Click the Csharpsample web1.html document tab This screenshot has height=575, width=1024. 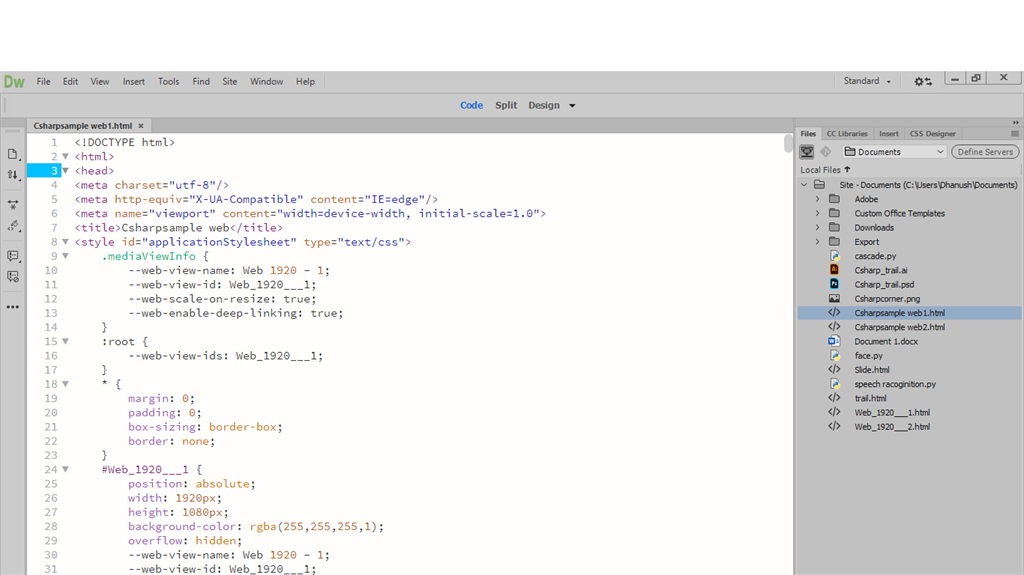click(x=82, y=125)
